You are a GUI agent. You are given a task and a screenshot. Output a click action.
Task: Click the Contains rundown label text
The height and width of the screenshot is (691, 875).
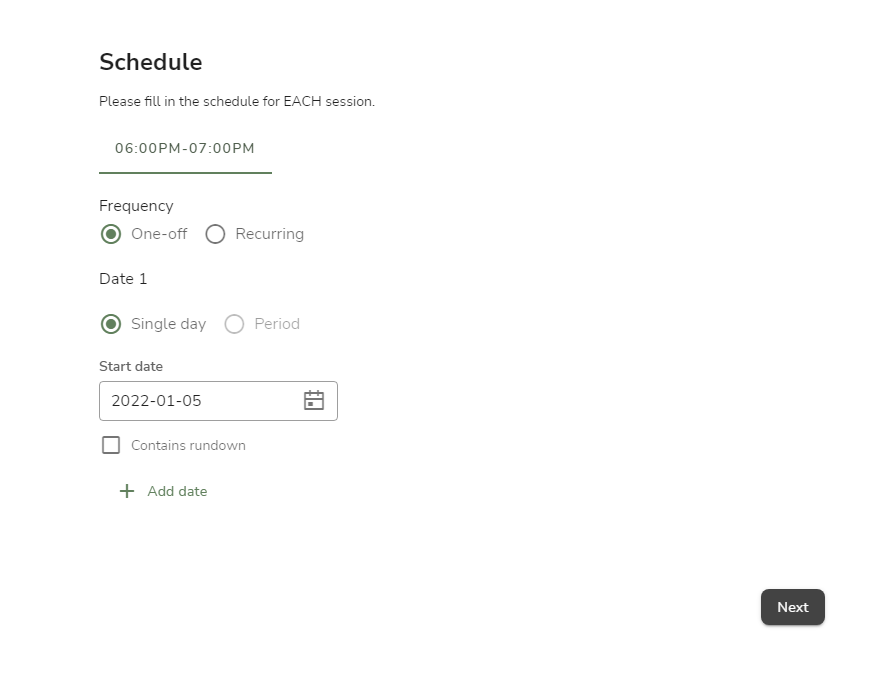[189, 445]
